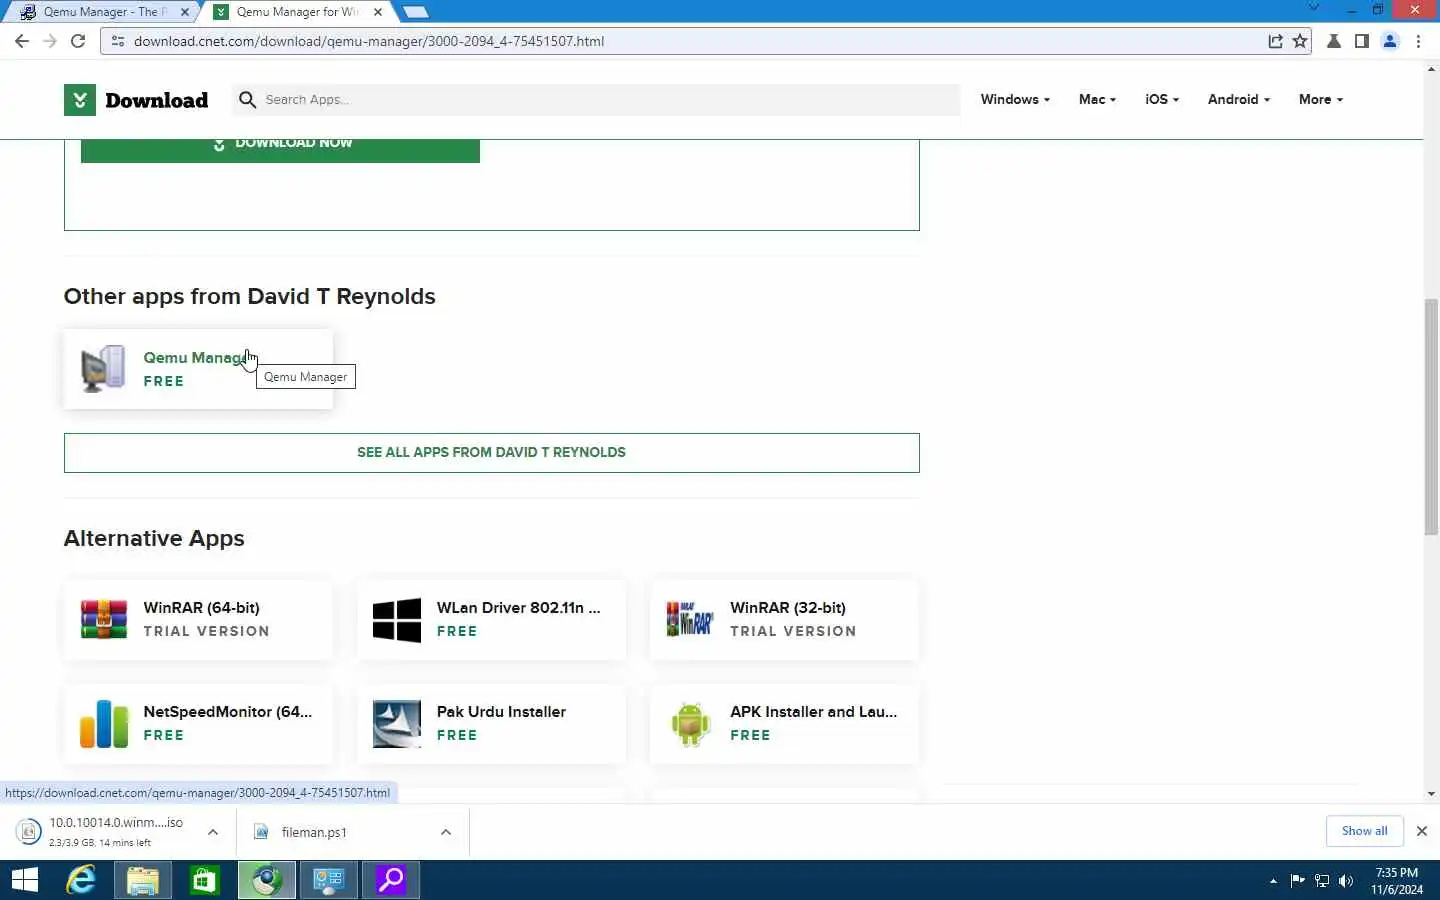Click the share page icon in address bar

(1275, 41)
